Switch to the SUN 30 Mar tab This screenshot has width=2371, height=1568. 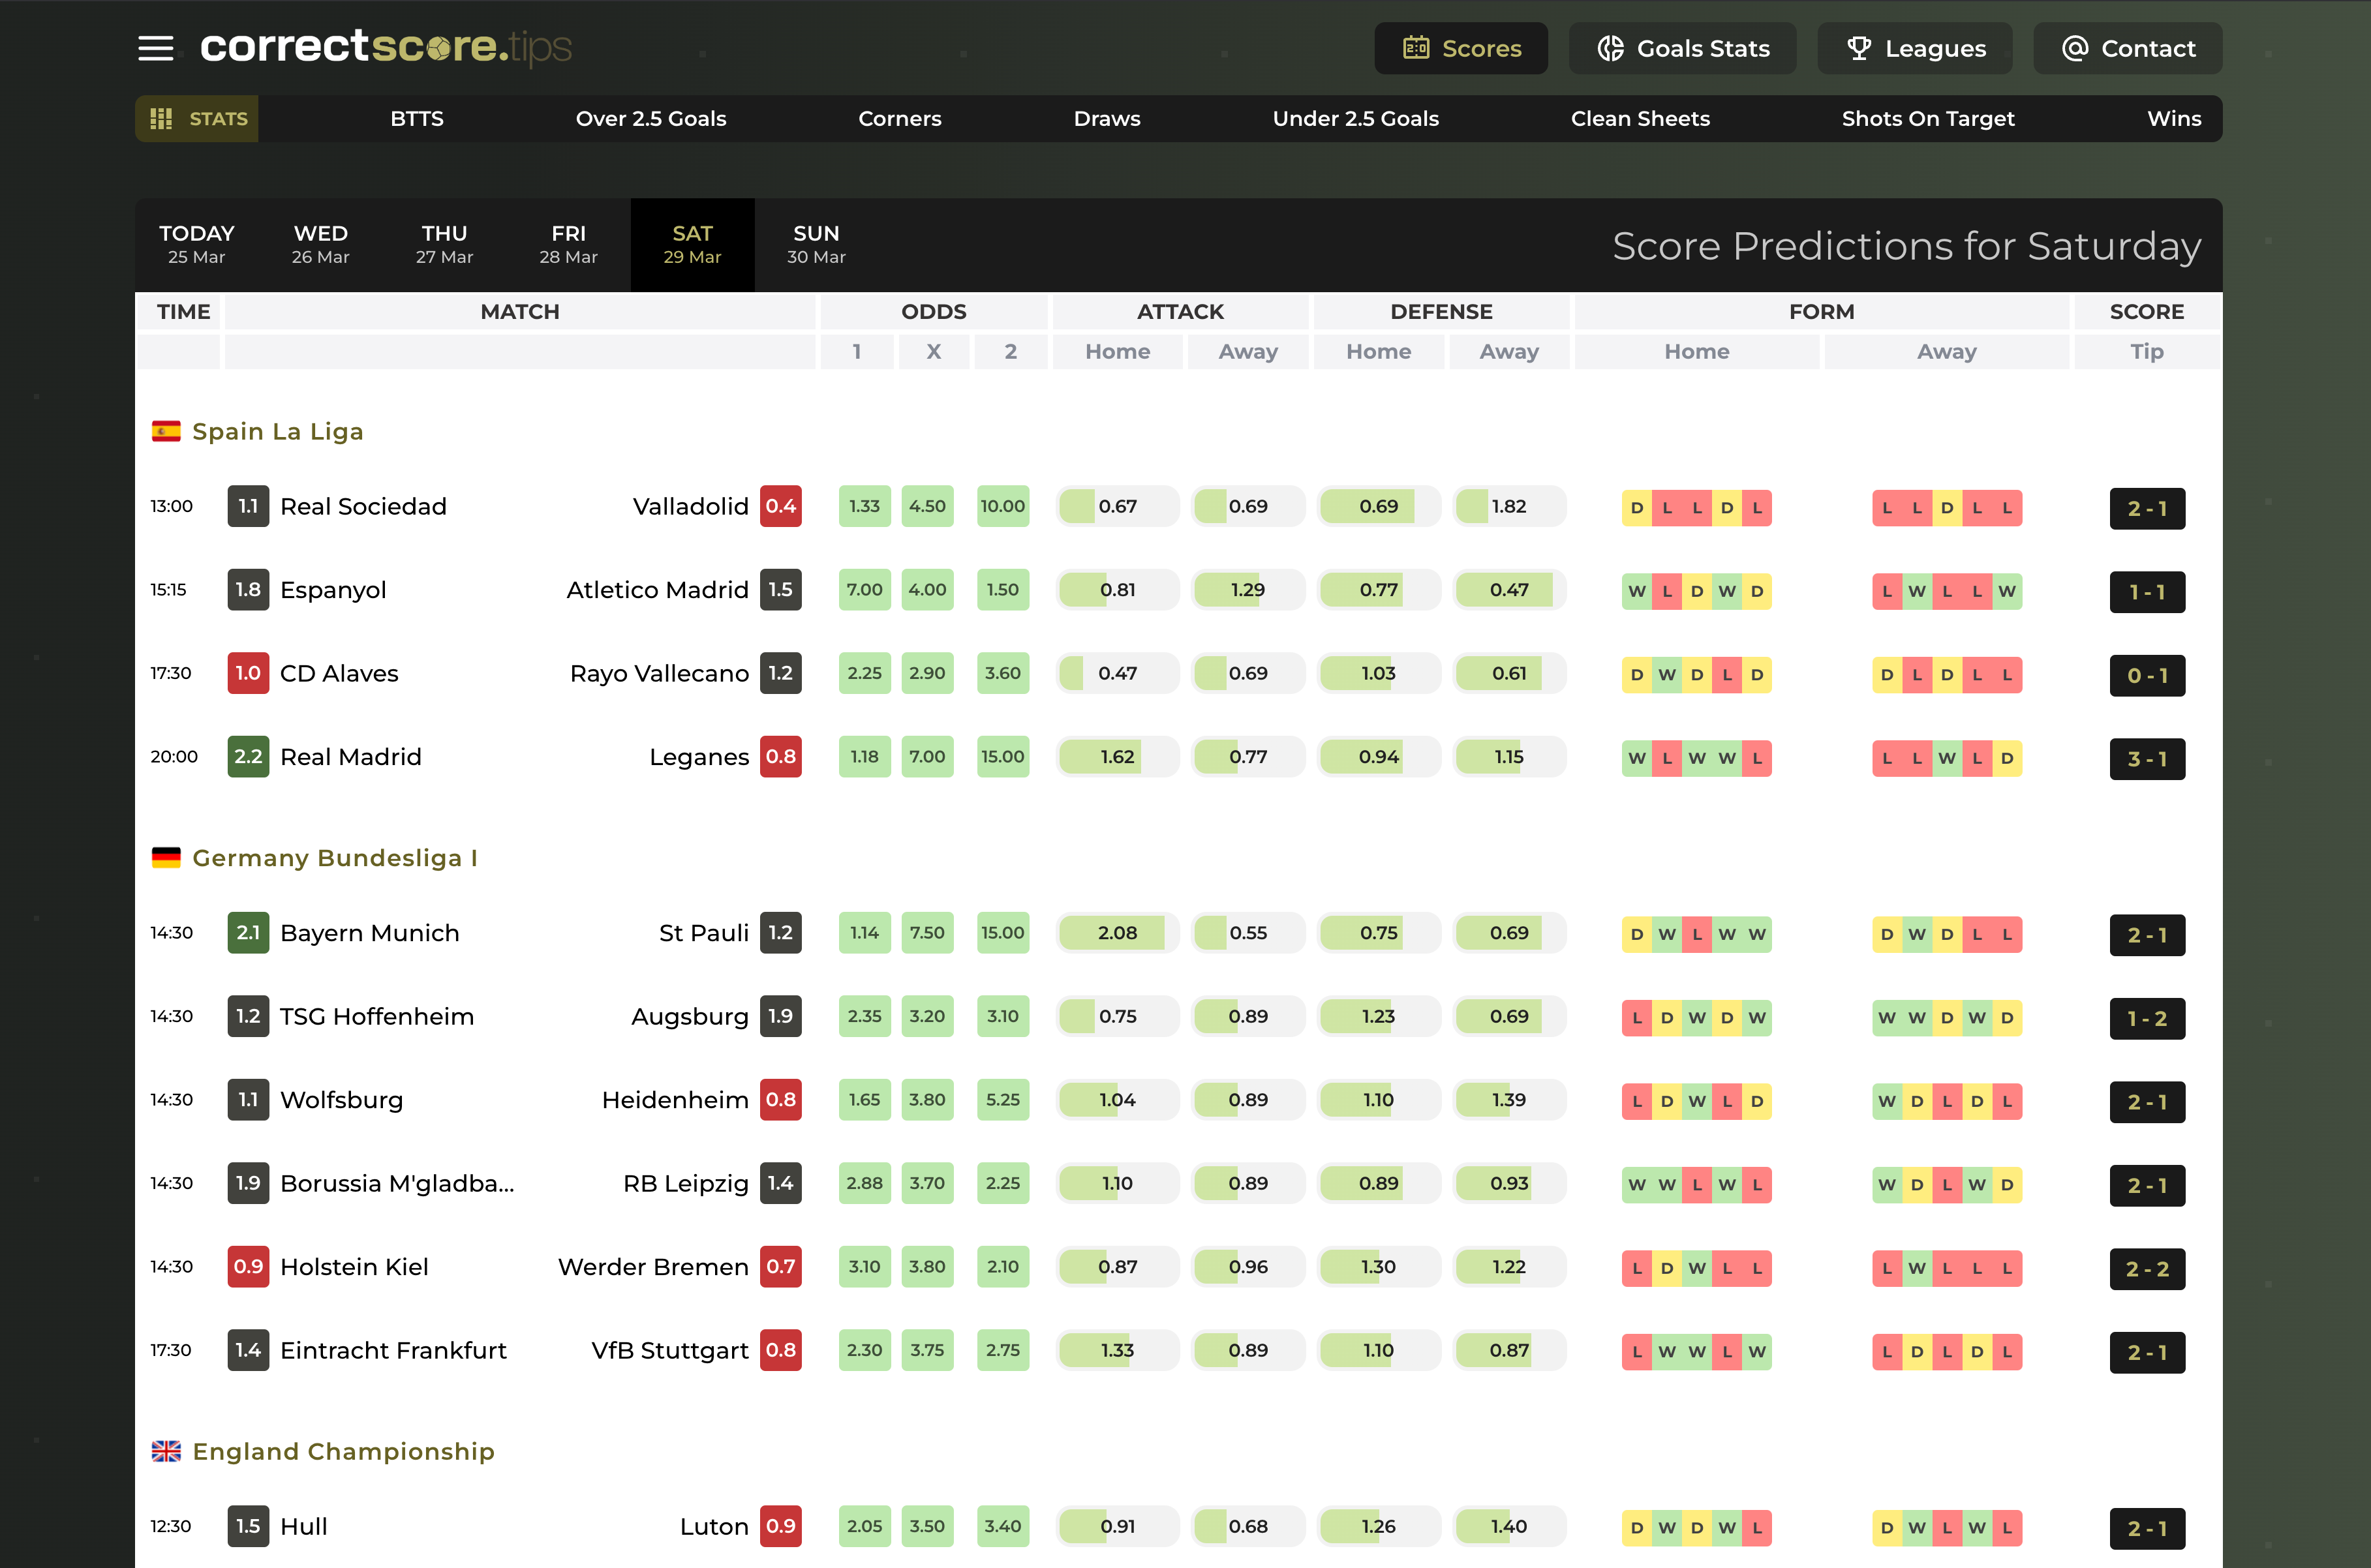click(x=816, y=244)
